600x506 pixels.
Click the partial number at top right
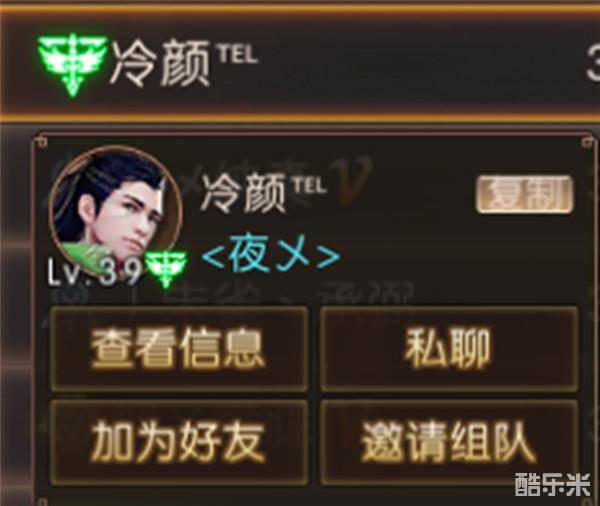pos(593,63)
